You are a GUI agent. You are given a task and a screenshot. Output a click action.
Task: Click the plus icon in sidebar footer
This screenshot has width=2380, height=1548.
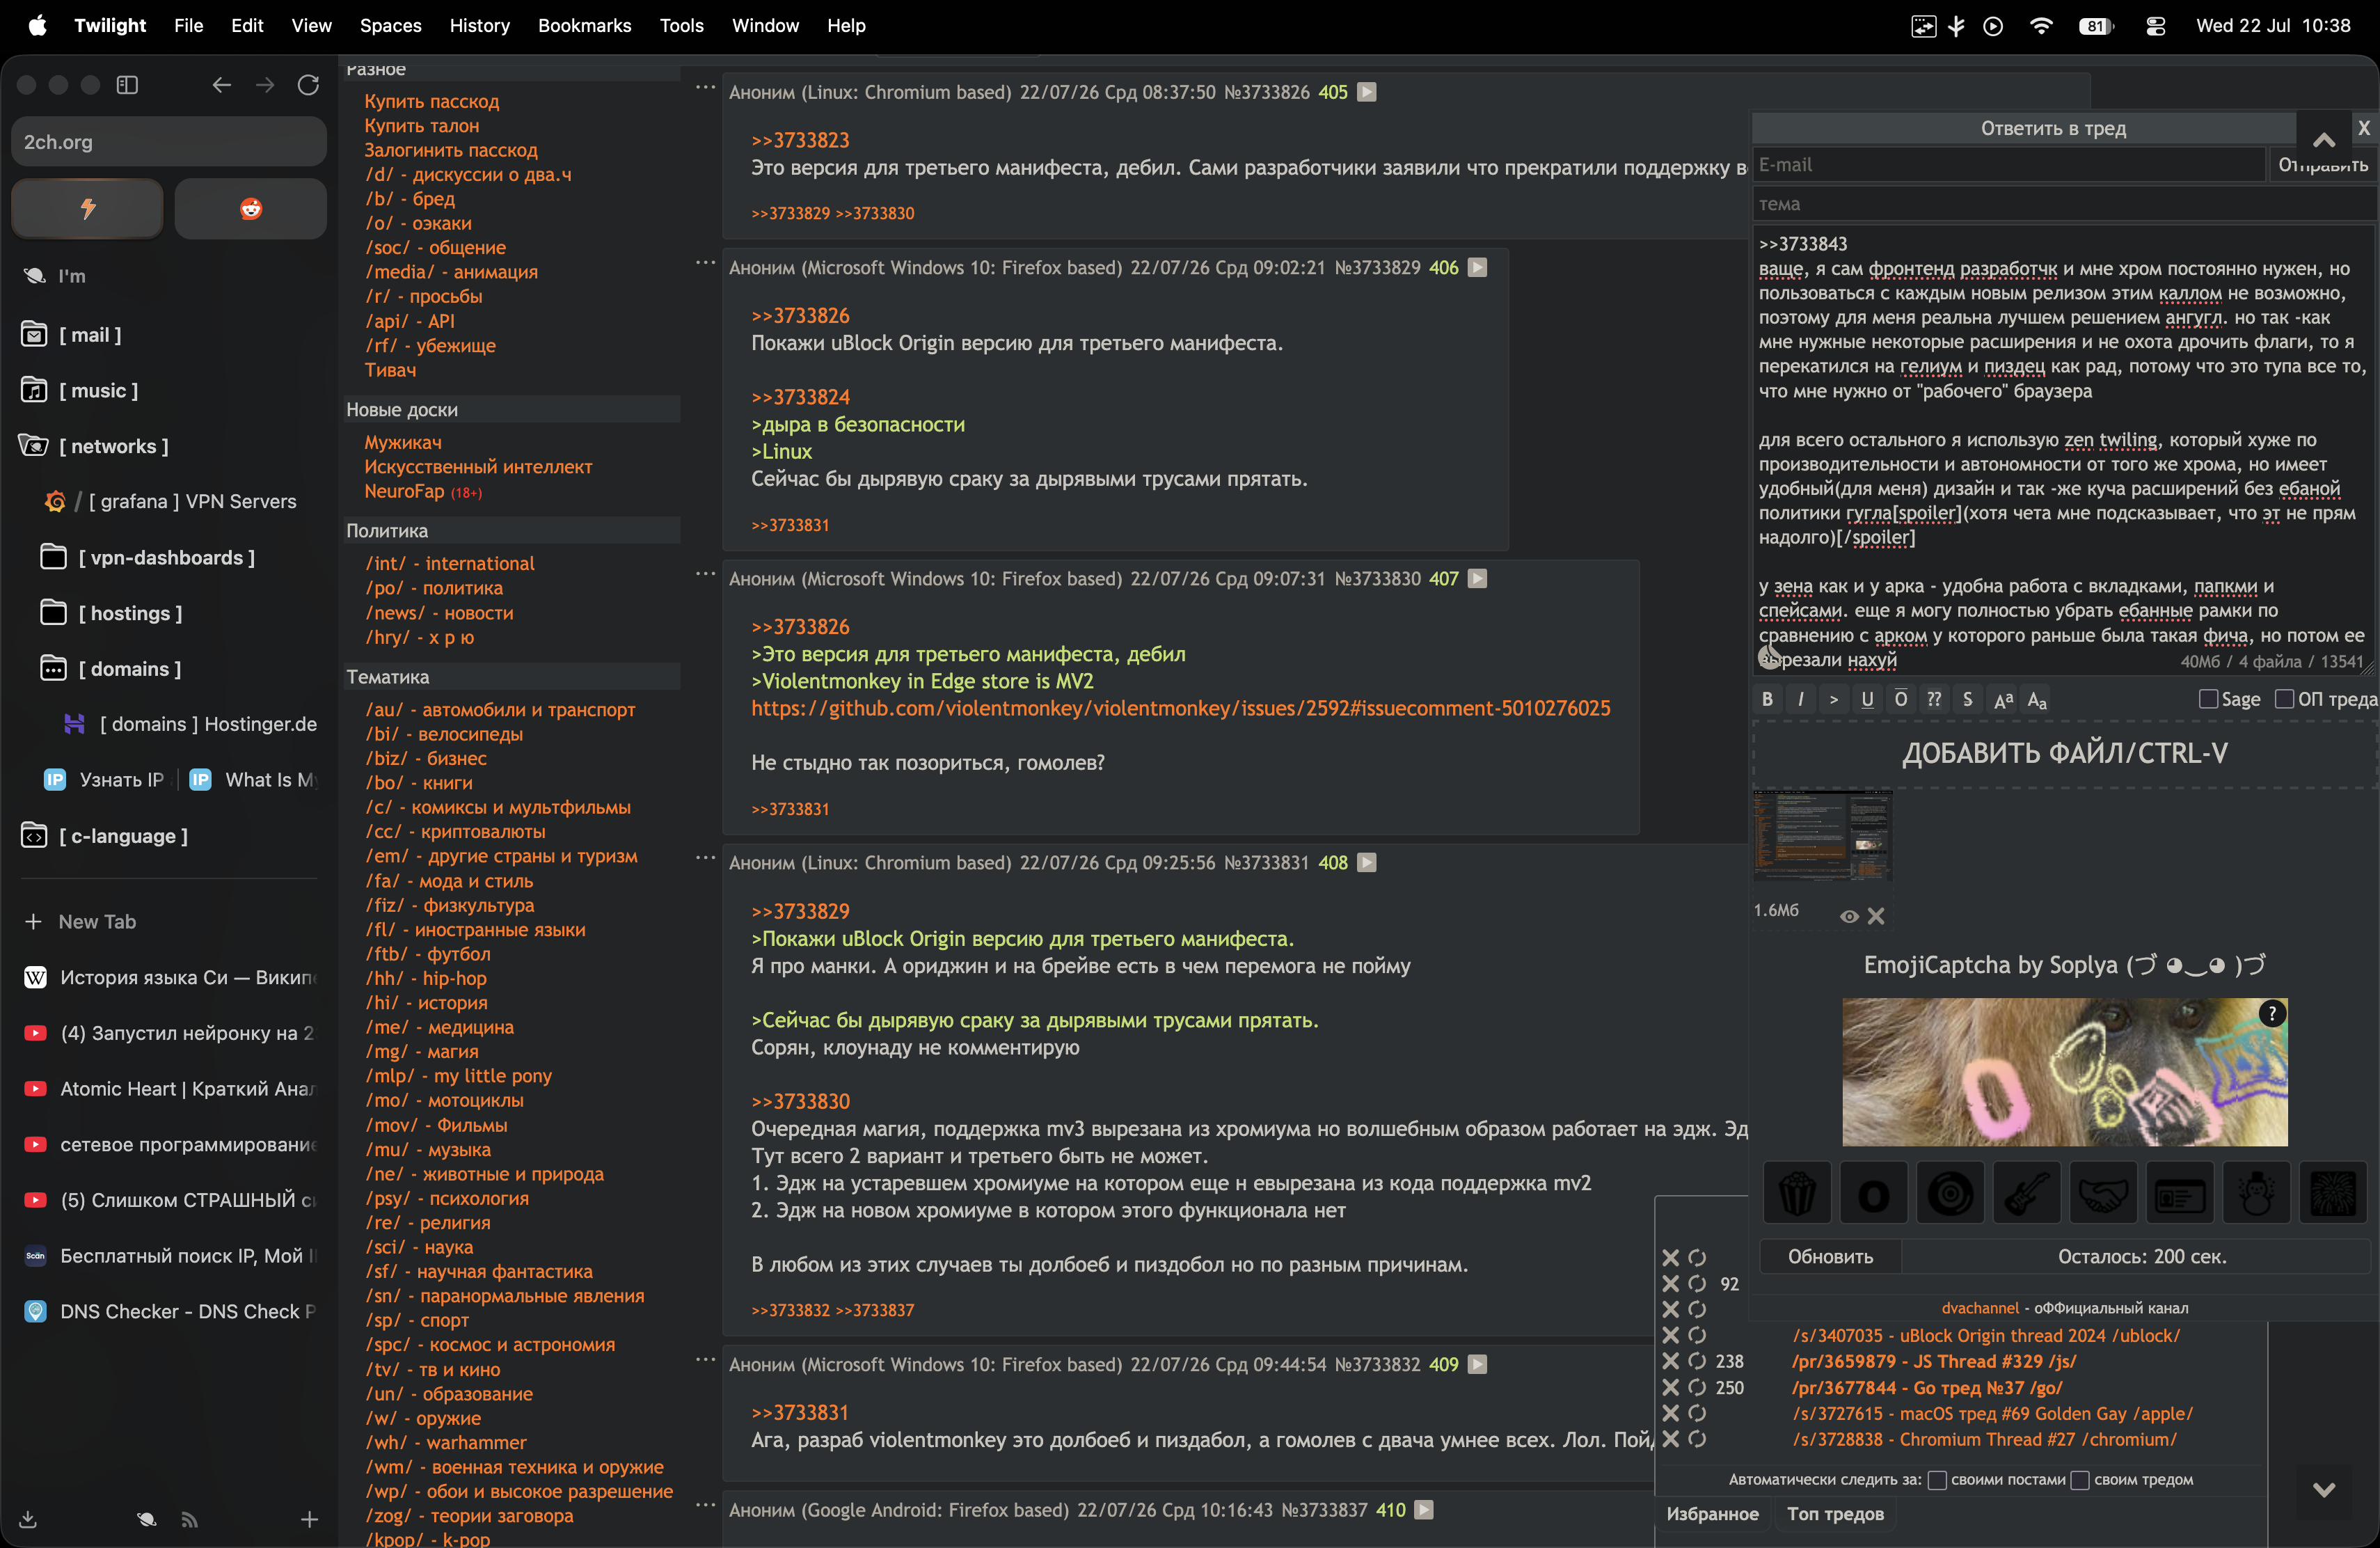[x=309, y=1519]
